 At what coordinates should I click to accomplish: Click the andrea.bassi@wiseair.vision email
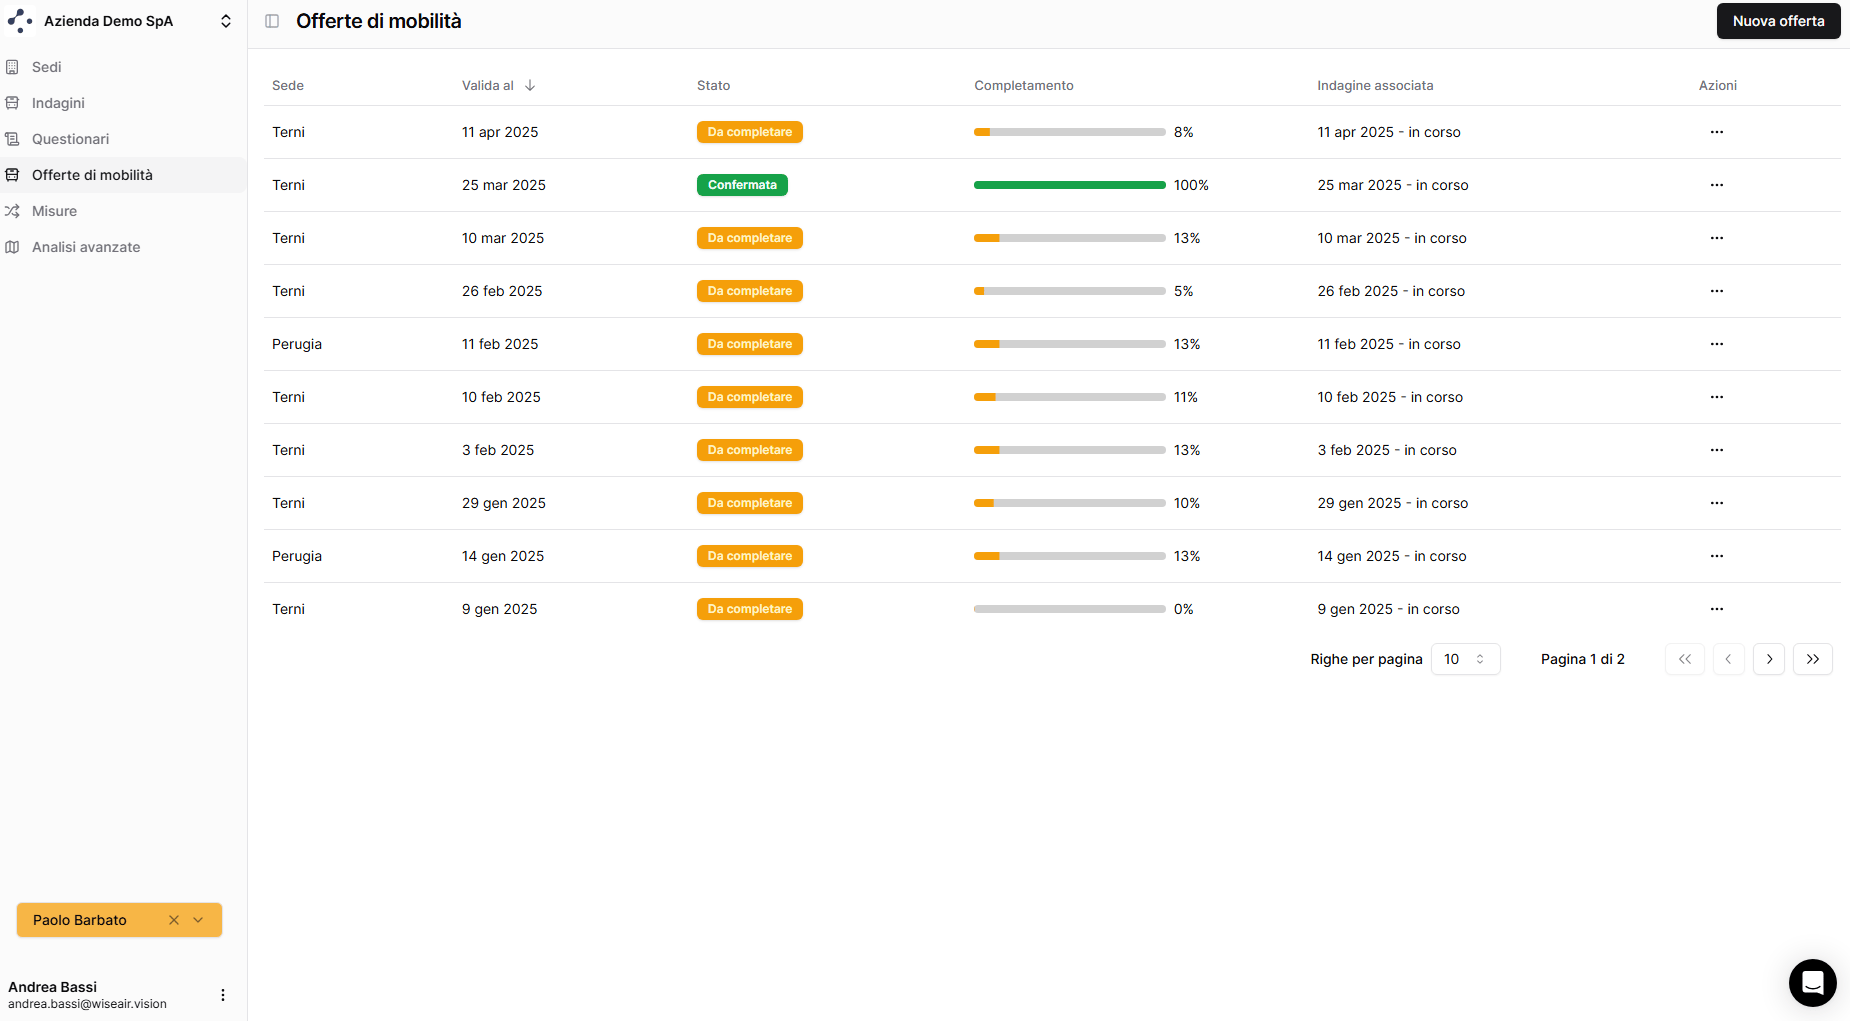(x=87, y=1004)
